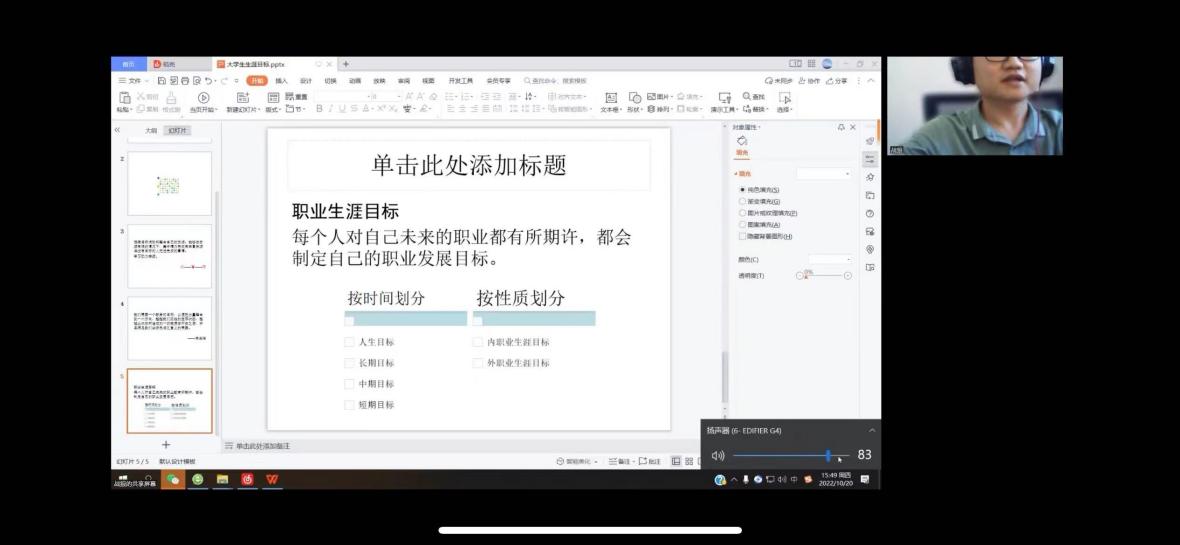The width and height of the screenshot is (1180, 545).
Task: Expand the fill preset dropdown in properties panel
Action: pos(824,174)
